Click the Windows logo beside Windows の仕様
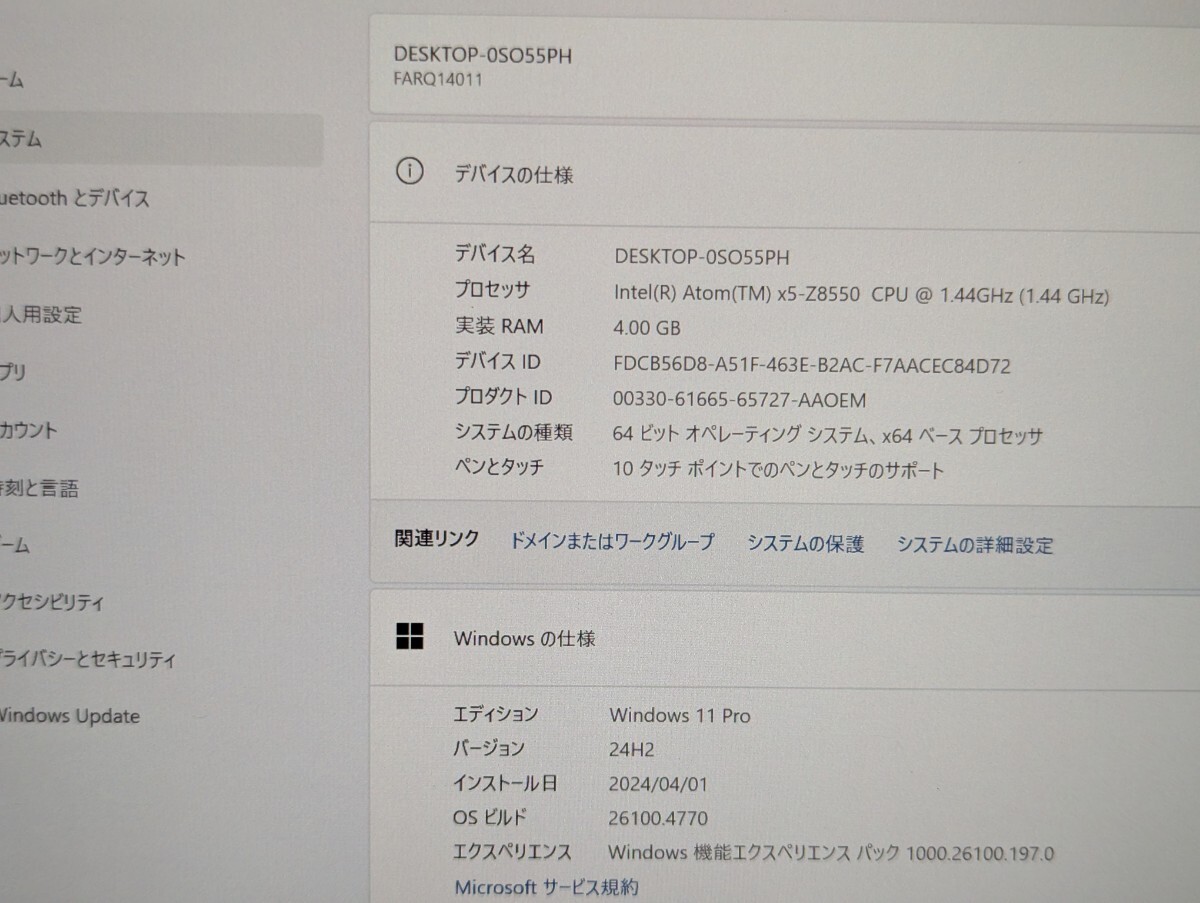This screenshot has height=903, width=1200. (x=410, y=636)
